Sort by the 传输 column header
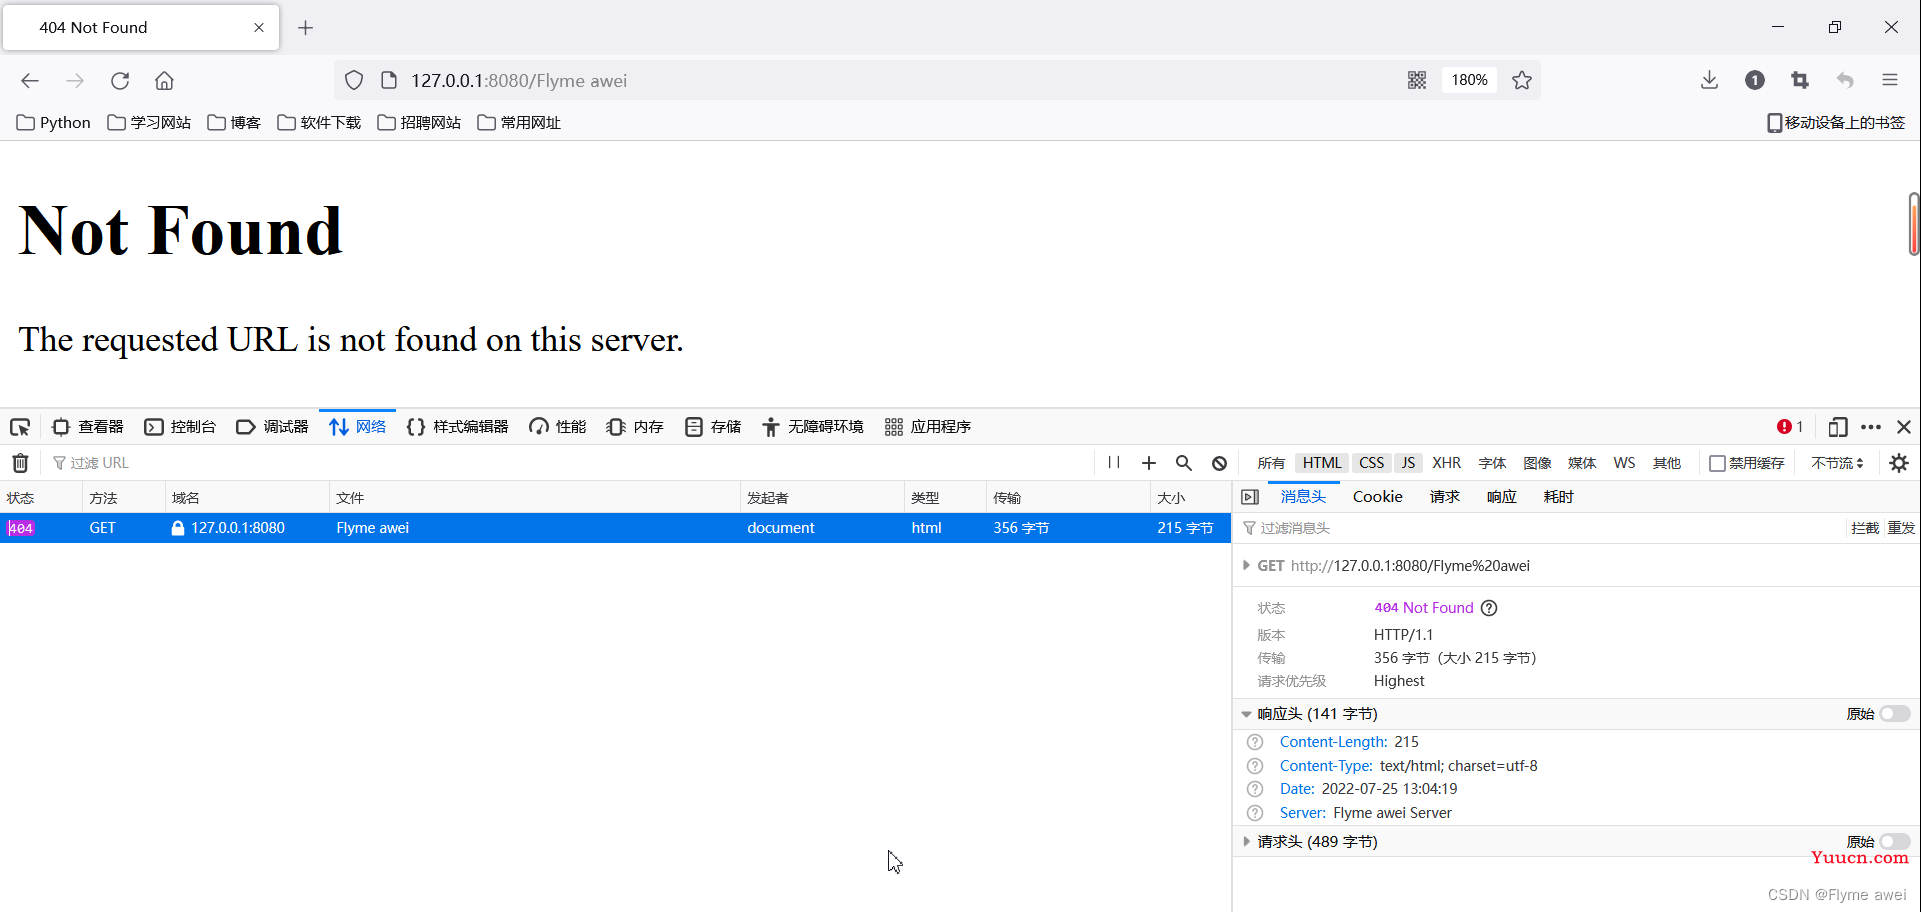This screenshot has width=1921, height=912. [x=1068, y=497]
